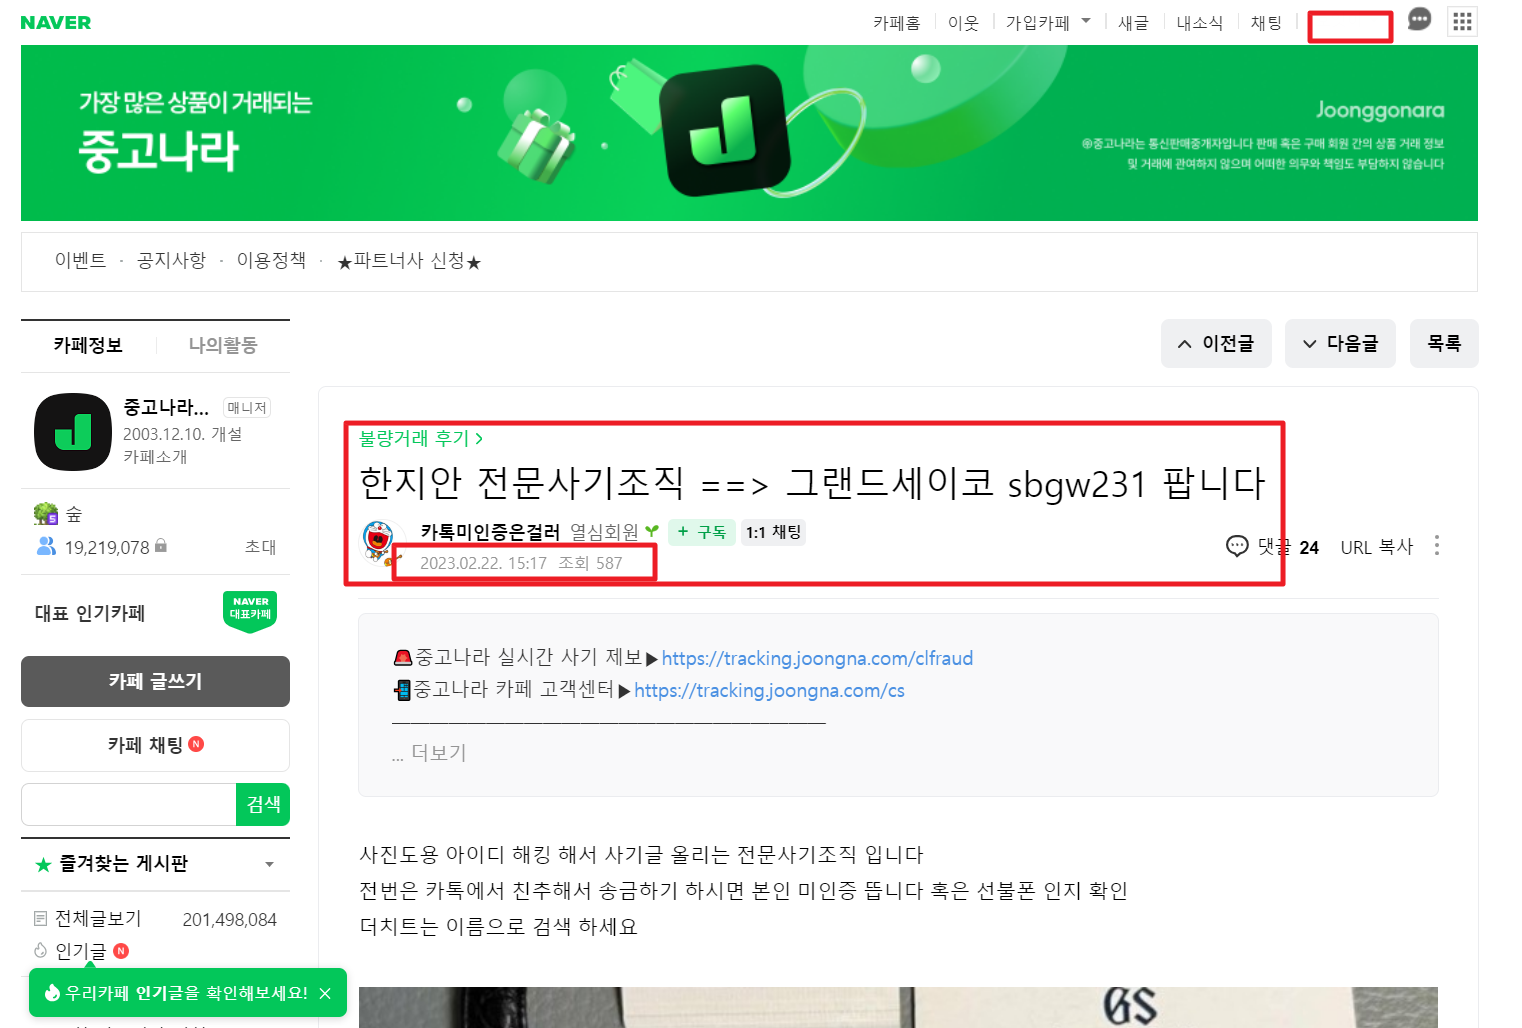Click the 중고나라 green banner image
1522x1028 pixels.
coord(749,133)
